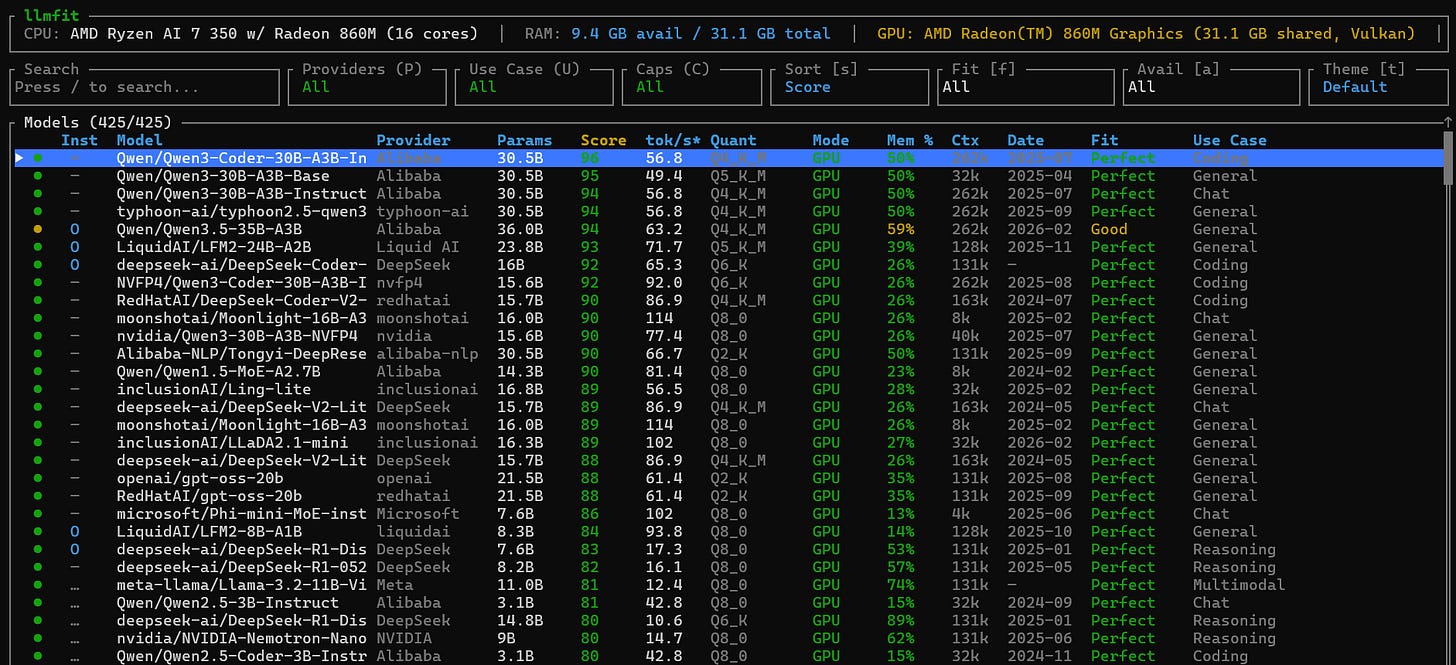1456x665 pixels.
Task: Click the installed marker of LiquidAI/LFM2-8B-A1B
Action: coord(74,532)
